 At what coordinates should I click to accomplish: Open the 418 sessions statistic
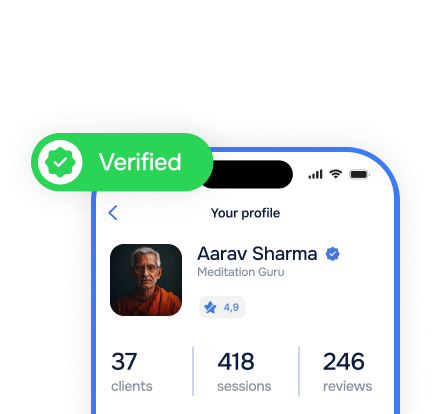(244, 371)
